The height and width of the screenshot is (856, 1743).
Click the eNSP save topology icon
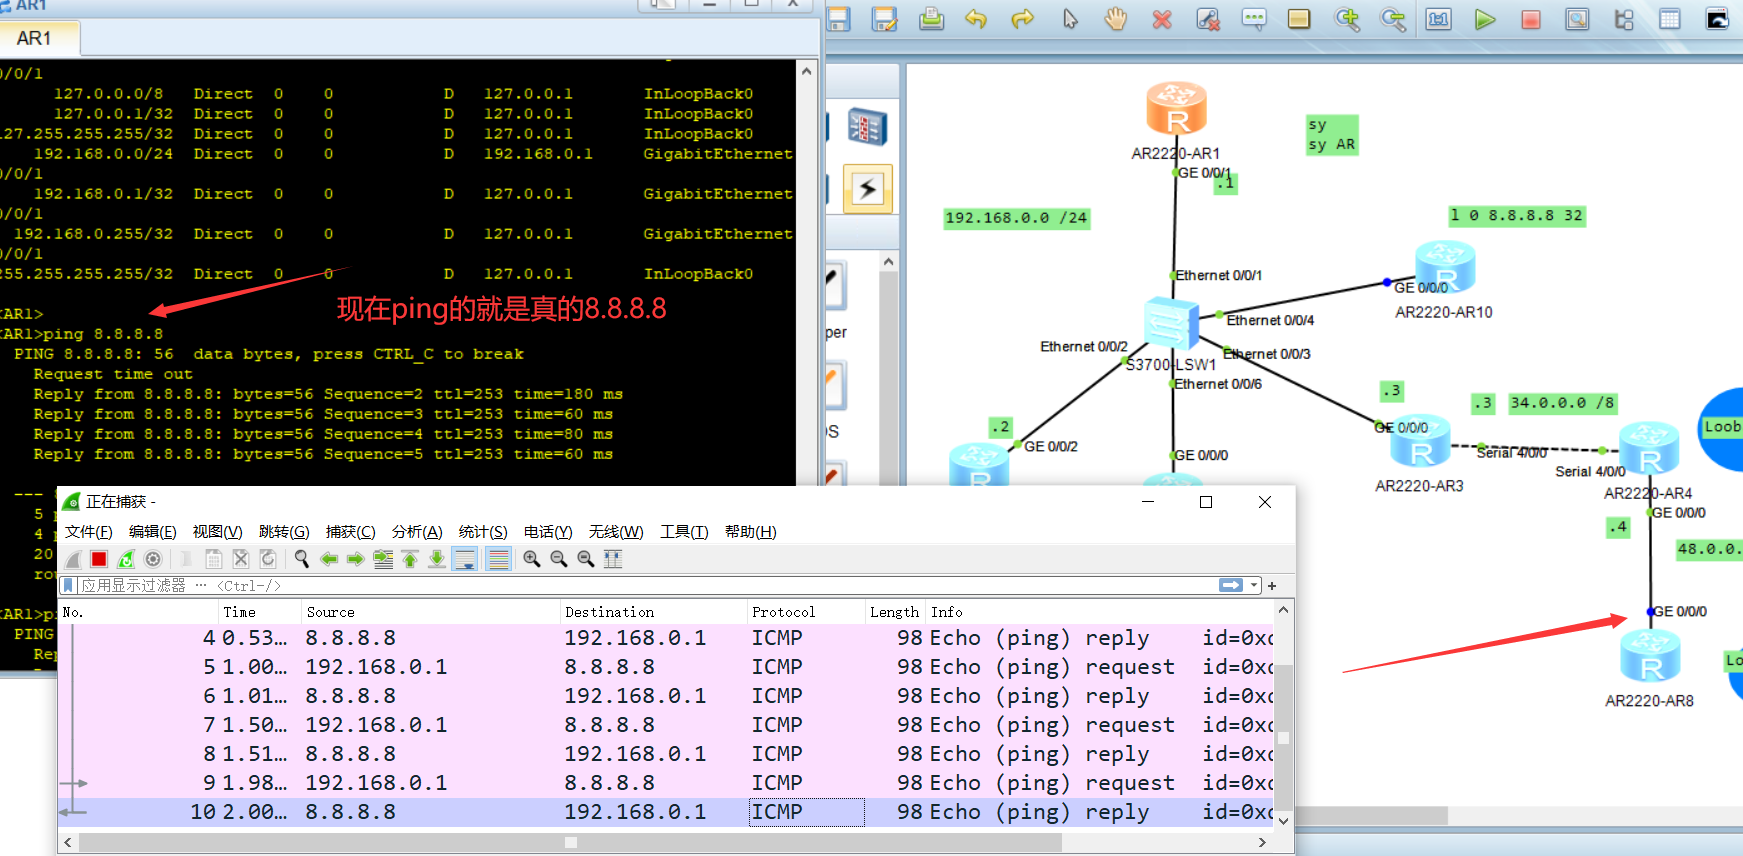point(838,18)
